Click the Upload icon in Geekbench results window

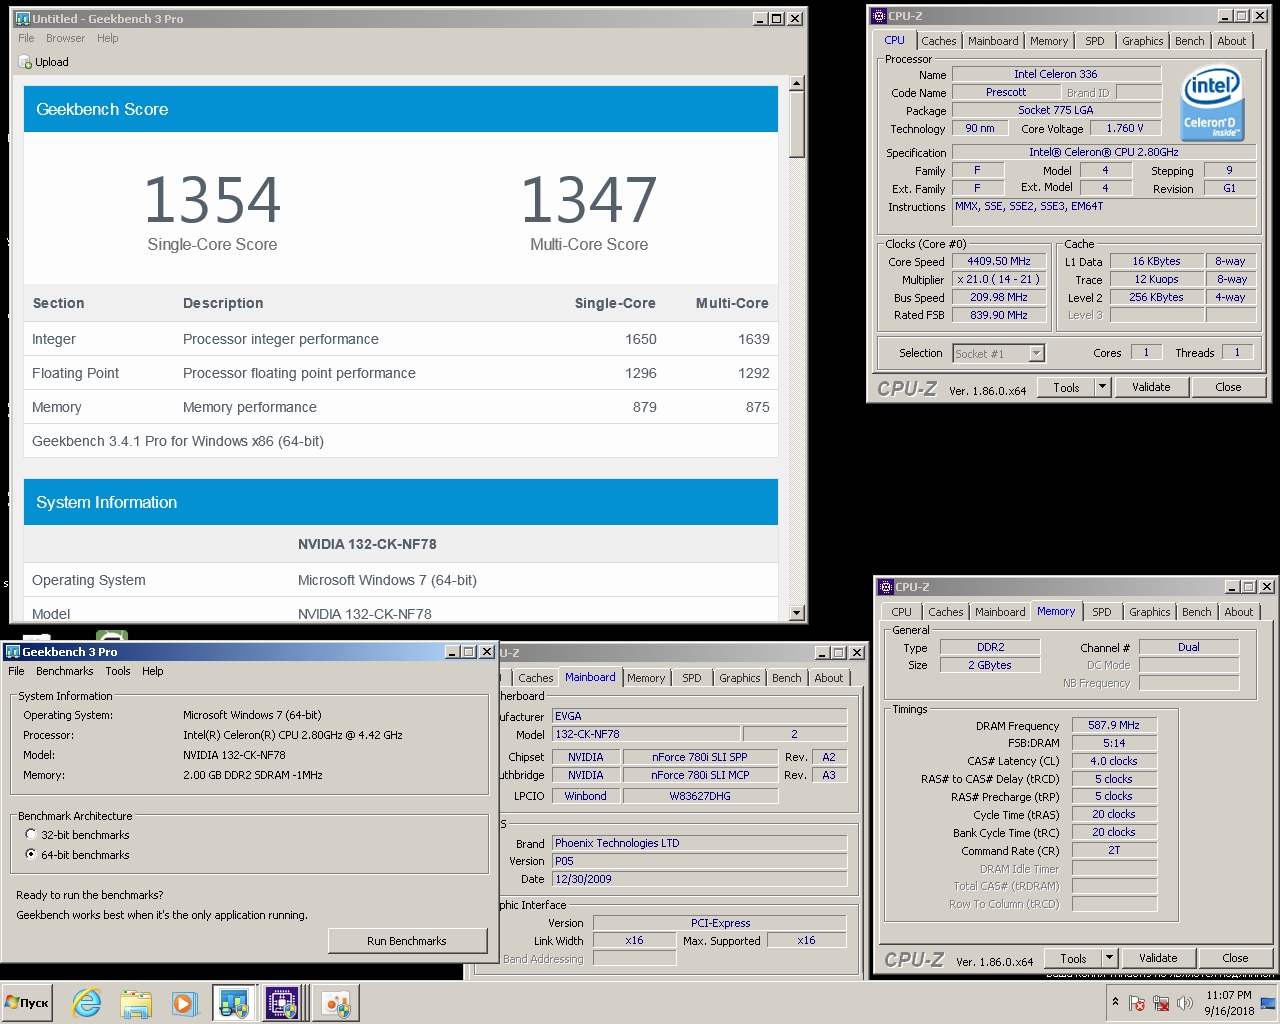pyautogui.click(x=25, y=62)
